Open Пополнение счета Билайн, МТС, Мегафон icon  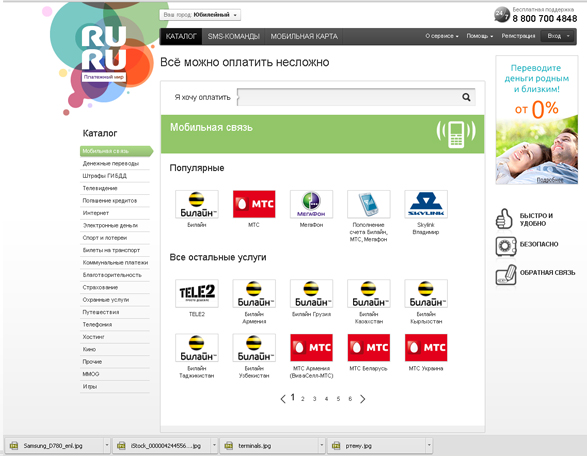pos(368,204)
